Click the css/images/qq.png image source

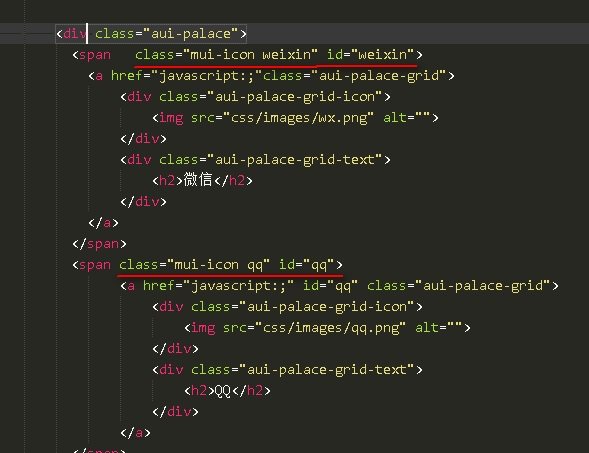tap(330, 328)
